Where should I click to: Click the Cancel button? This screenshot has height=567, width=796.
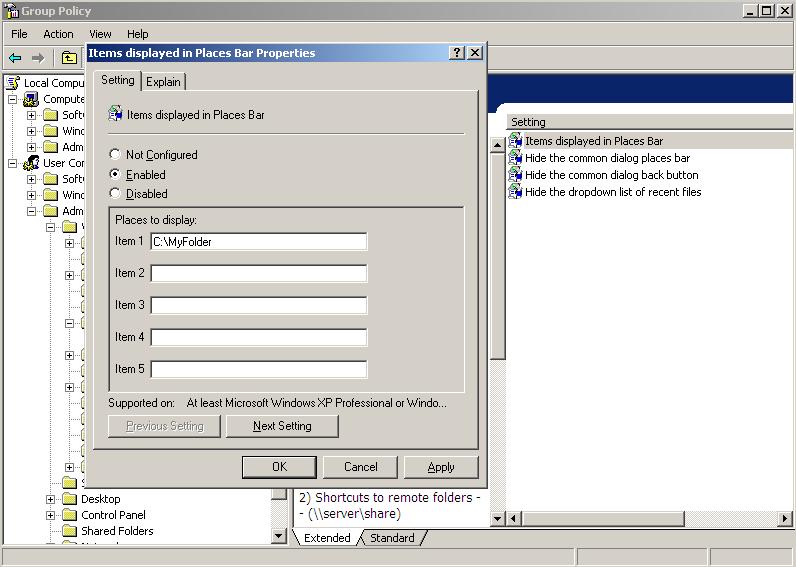point(360,466)
